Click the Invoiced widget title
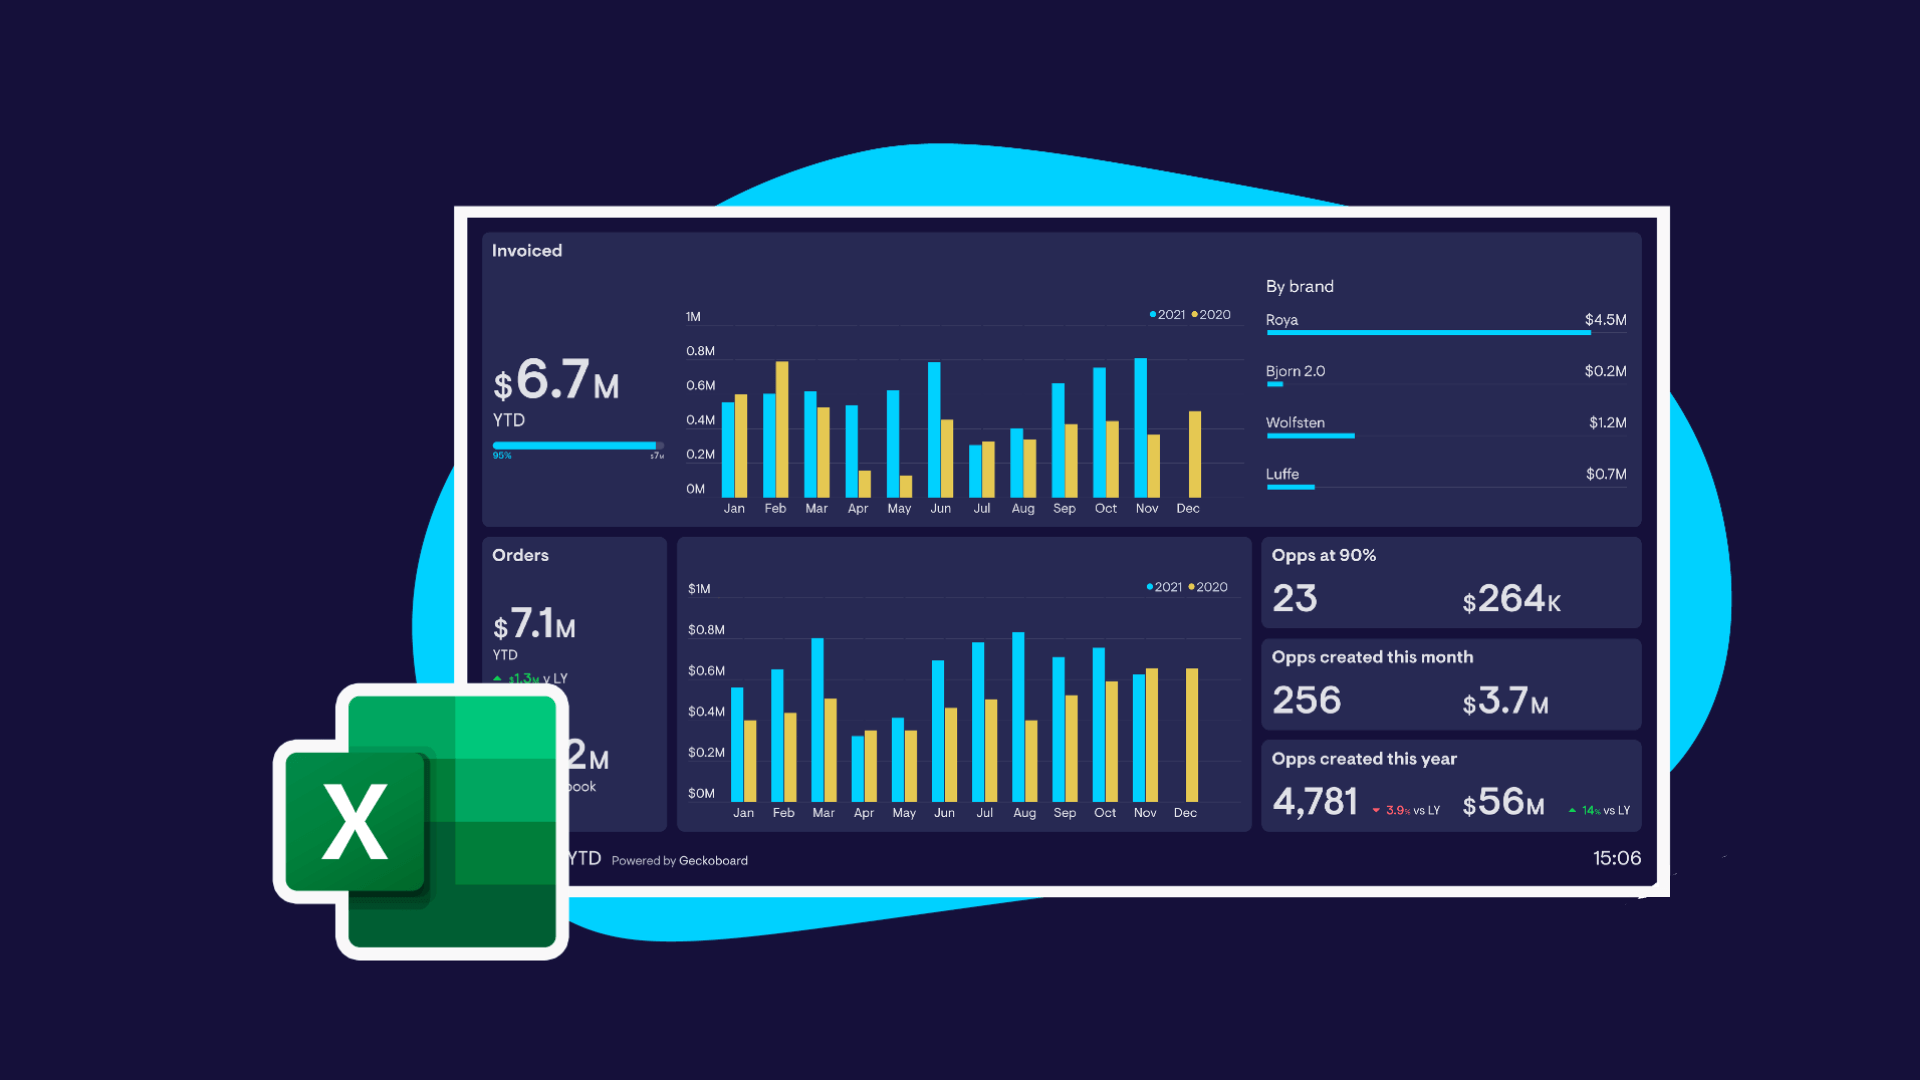 click(x=527, y=251)
